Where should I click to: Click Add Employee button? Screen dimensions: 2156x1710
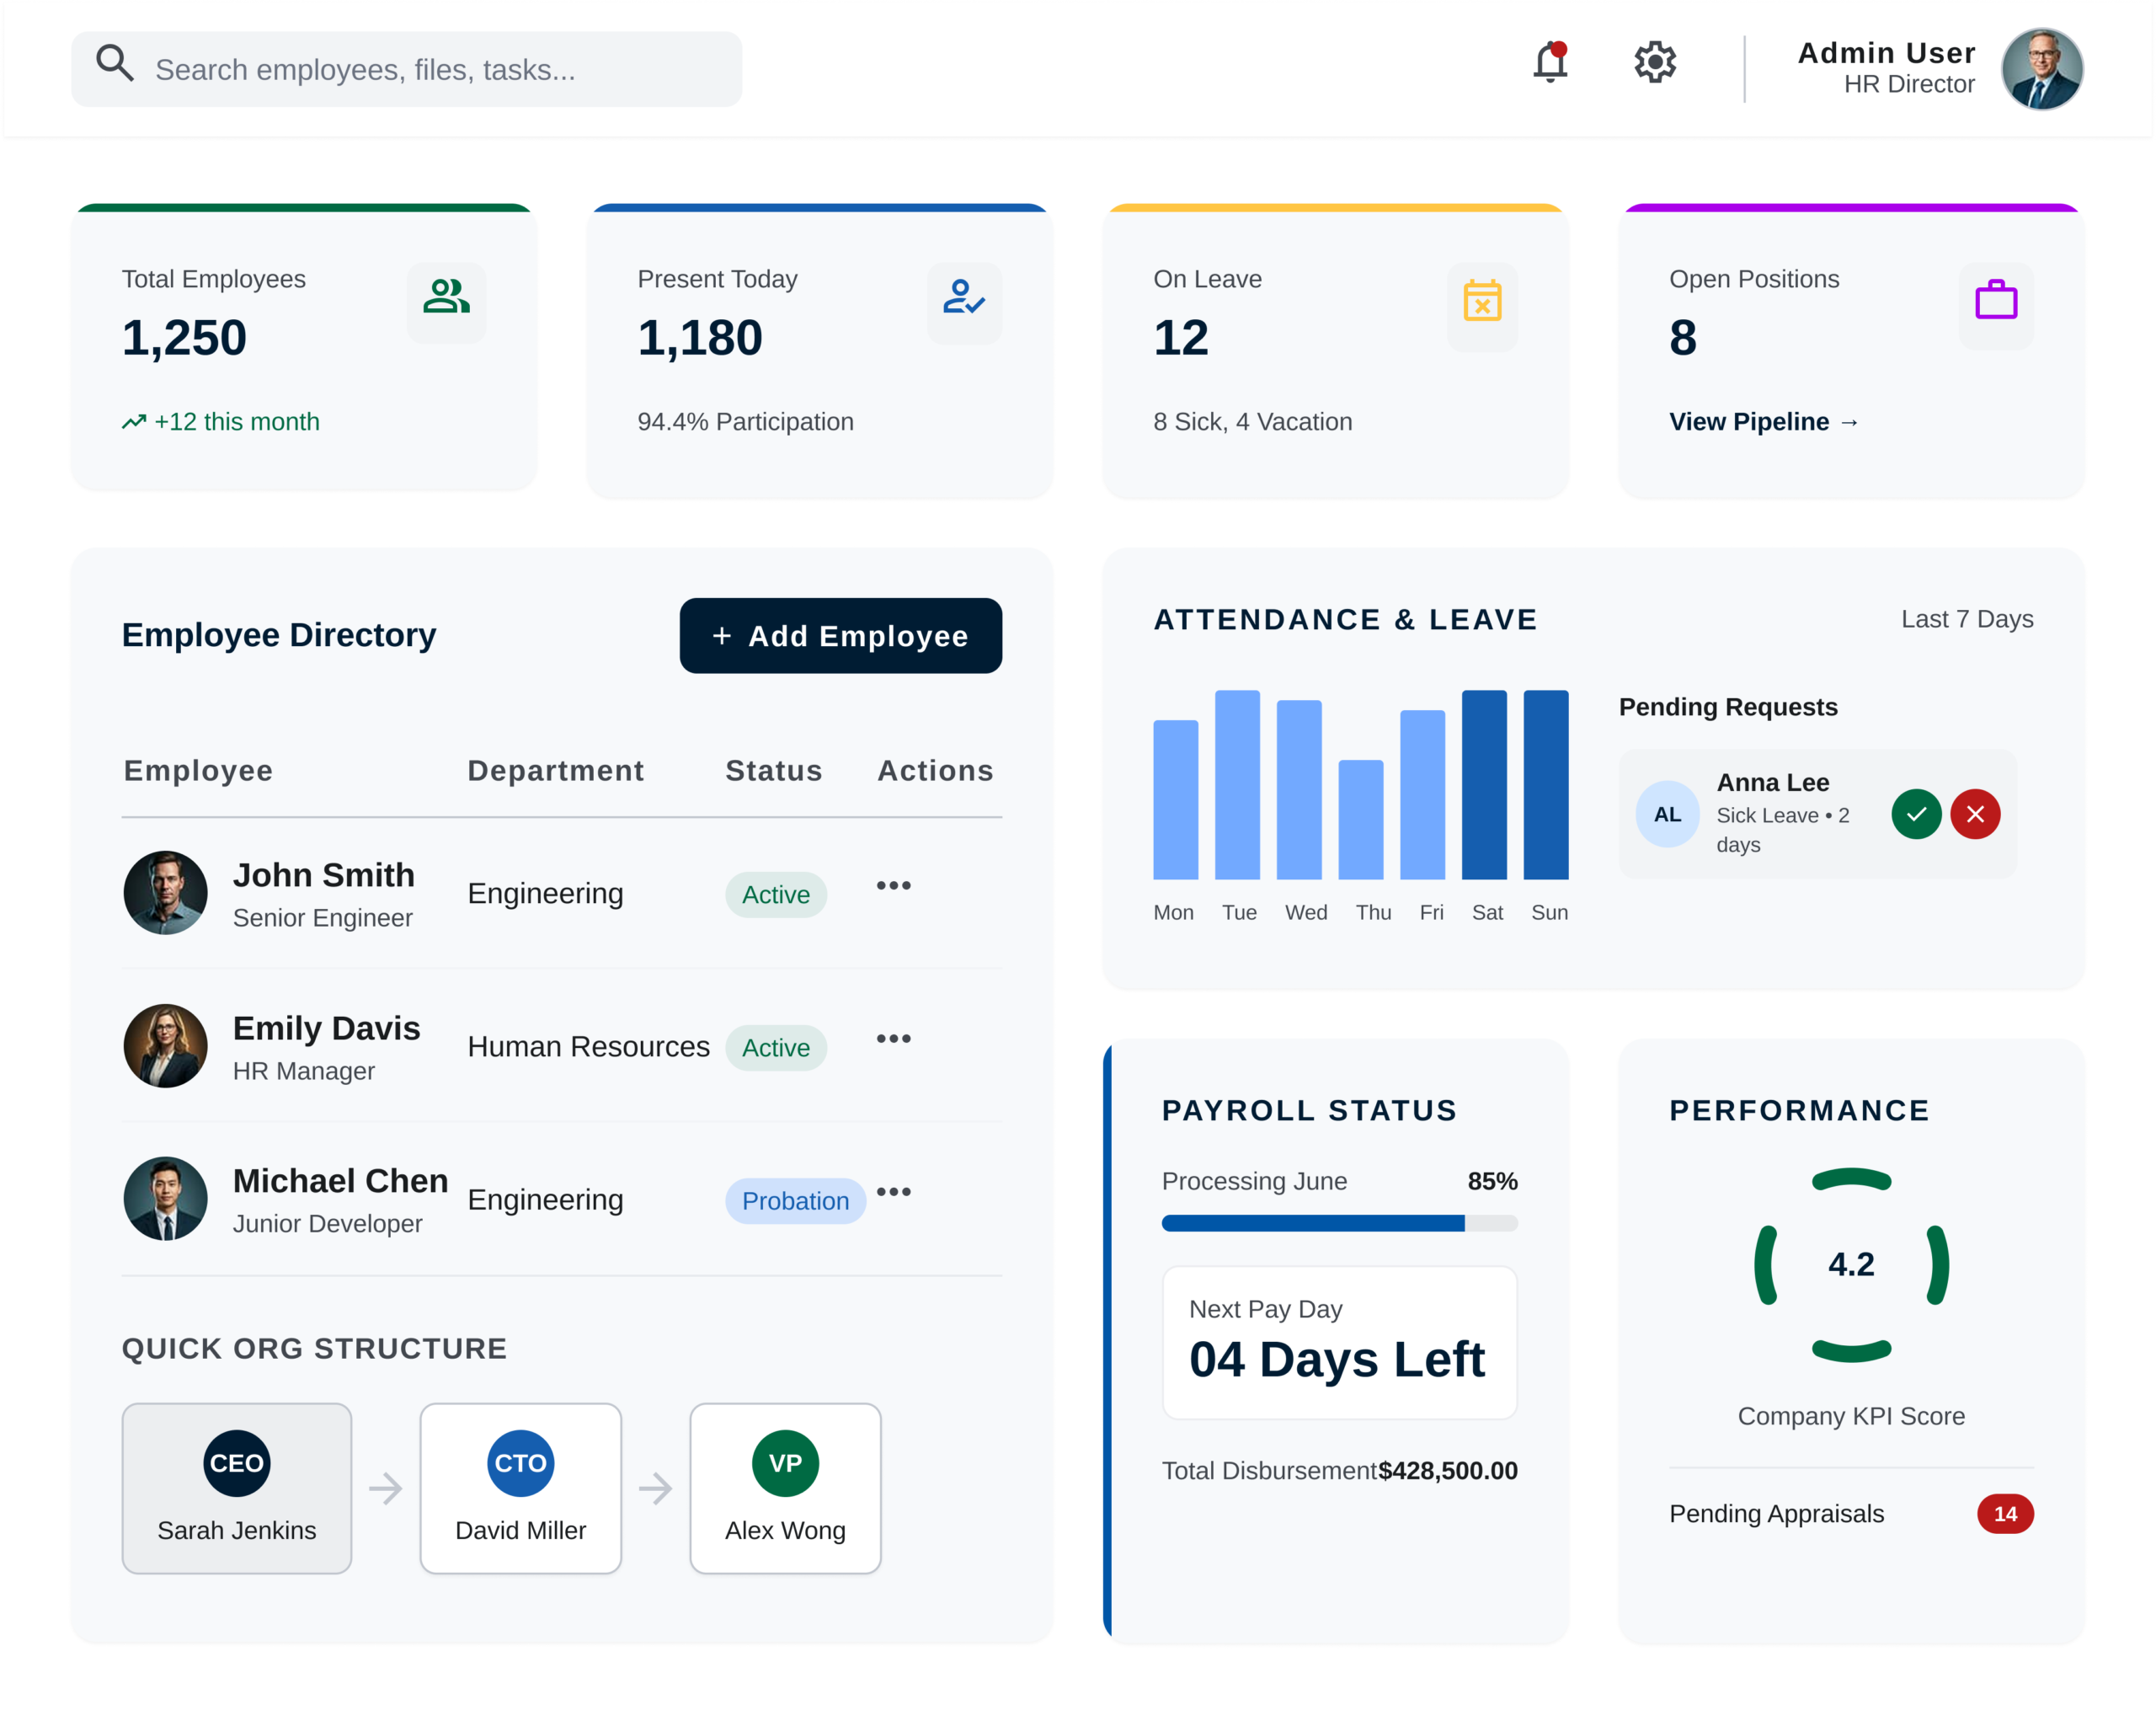tap(841, 636)
